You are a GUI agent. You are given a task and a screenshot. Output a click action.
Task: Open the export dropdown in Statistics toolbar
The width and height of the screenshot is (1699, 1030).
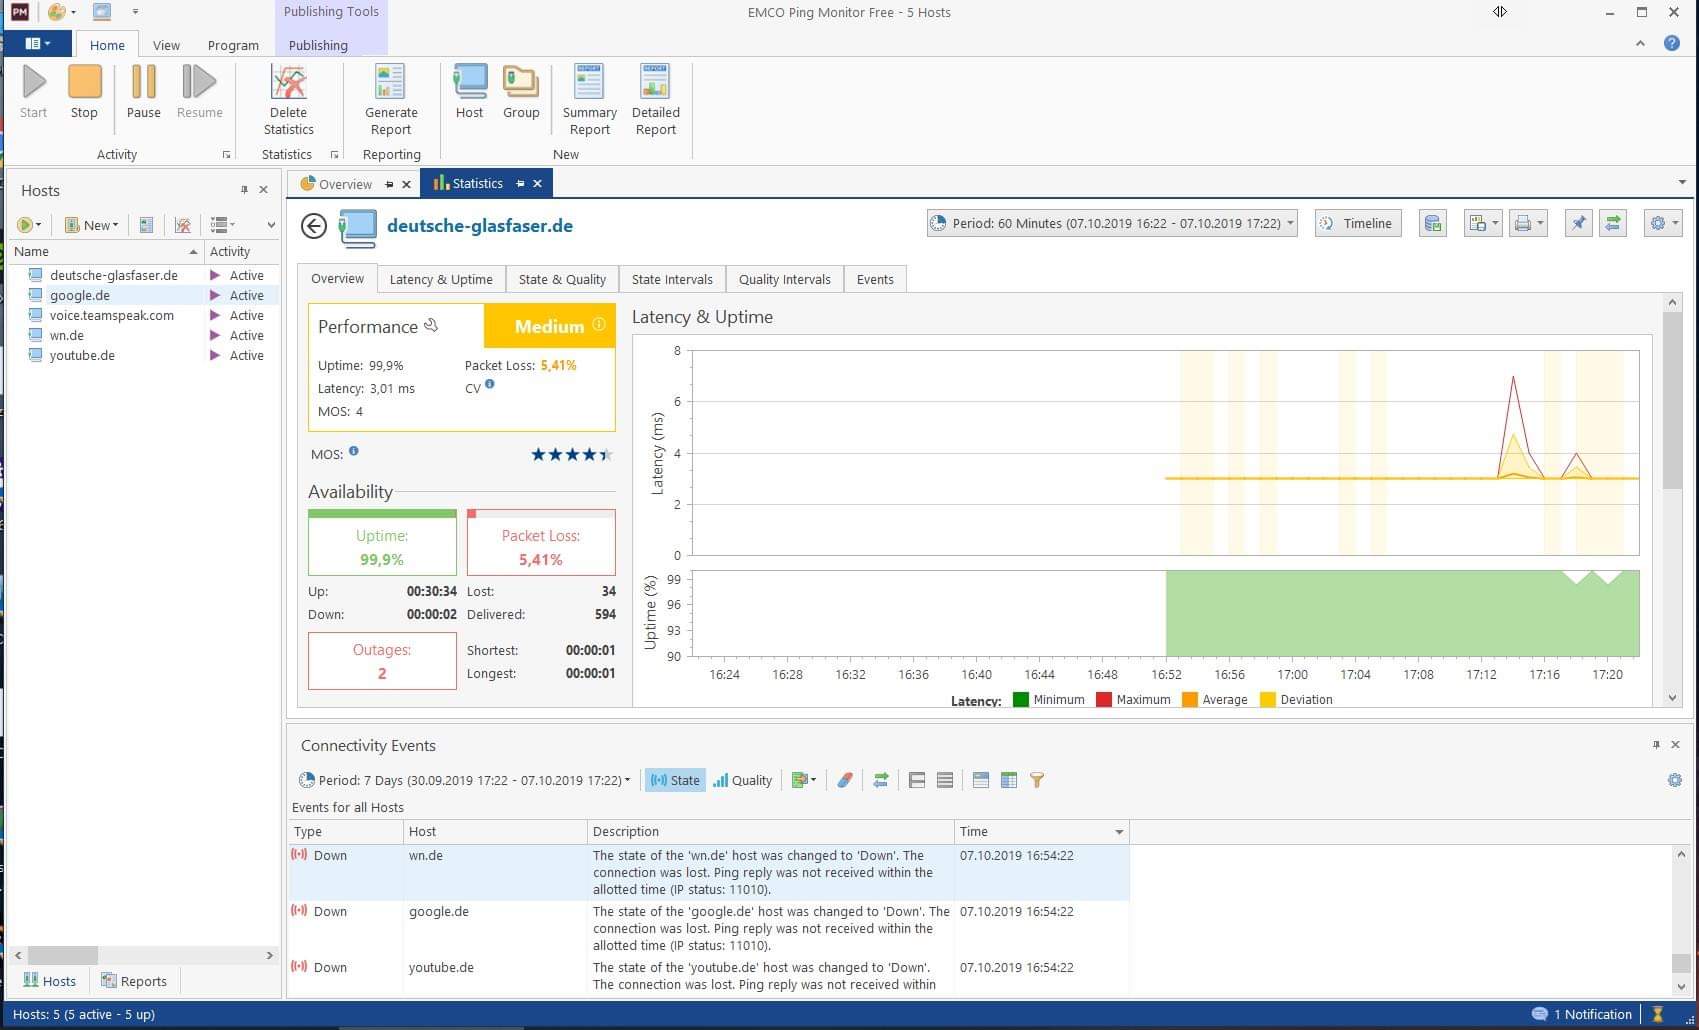(1482, 224)
